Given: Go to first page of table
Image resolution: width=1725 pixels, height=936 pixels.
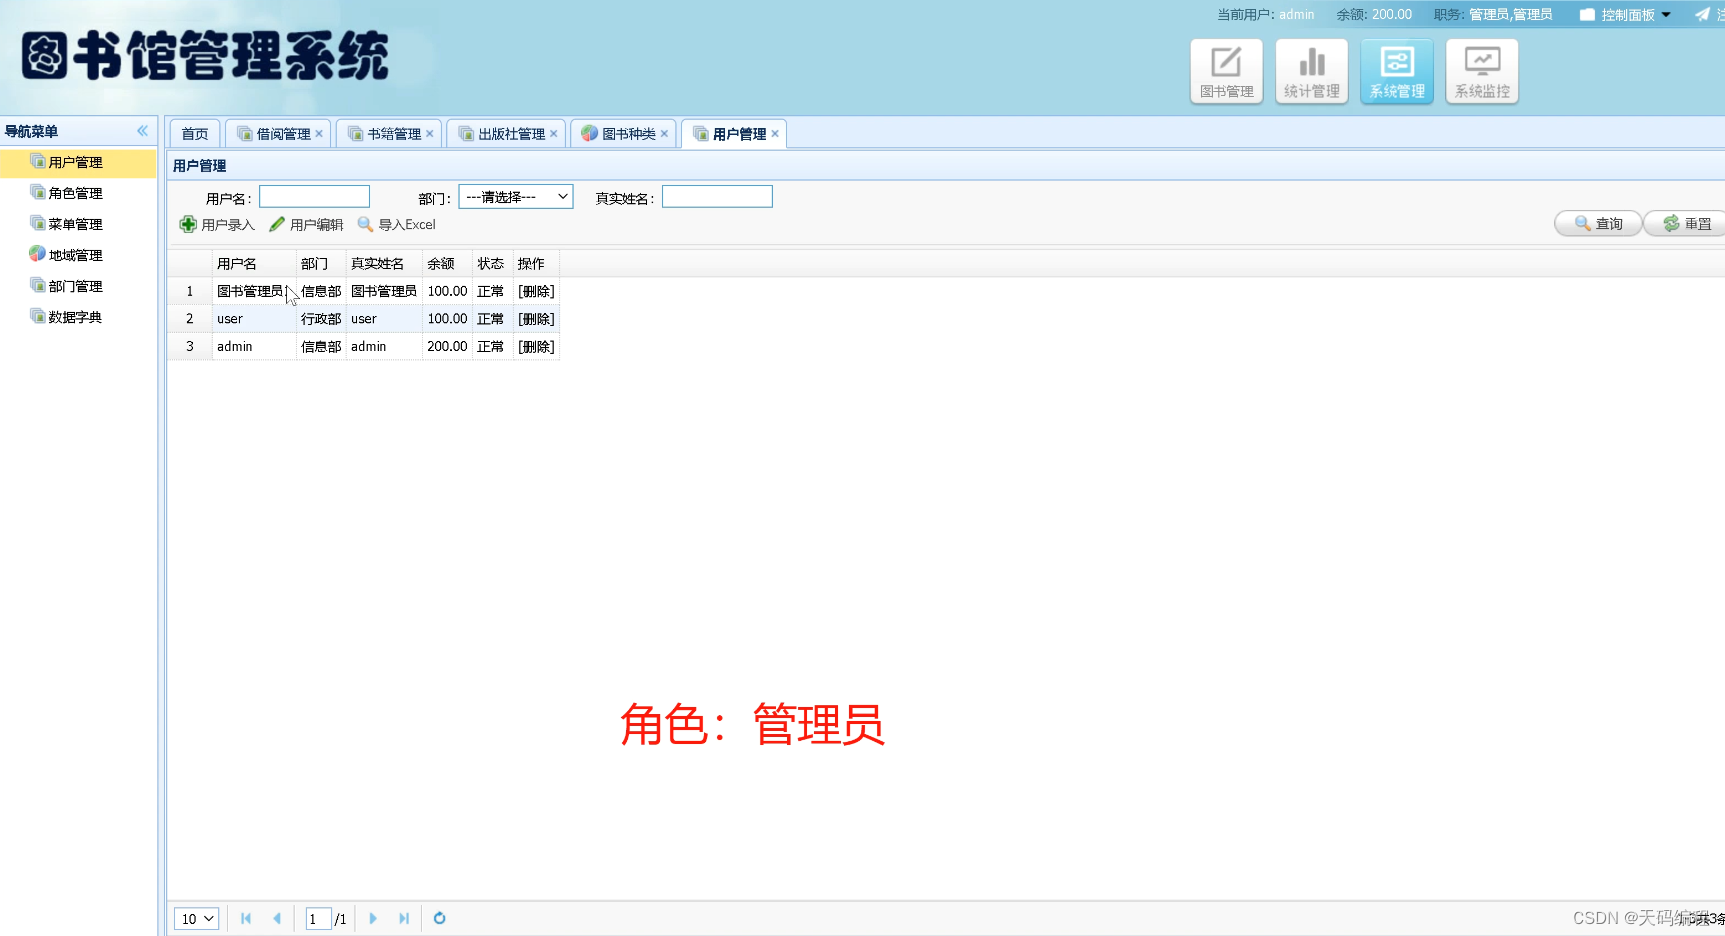Looking at the screenshot, I should (x=246, y=918).
